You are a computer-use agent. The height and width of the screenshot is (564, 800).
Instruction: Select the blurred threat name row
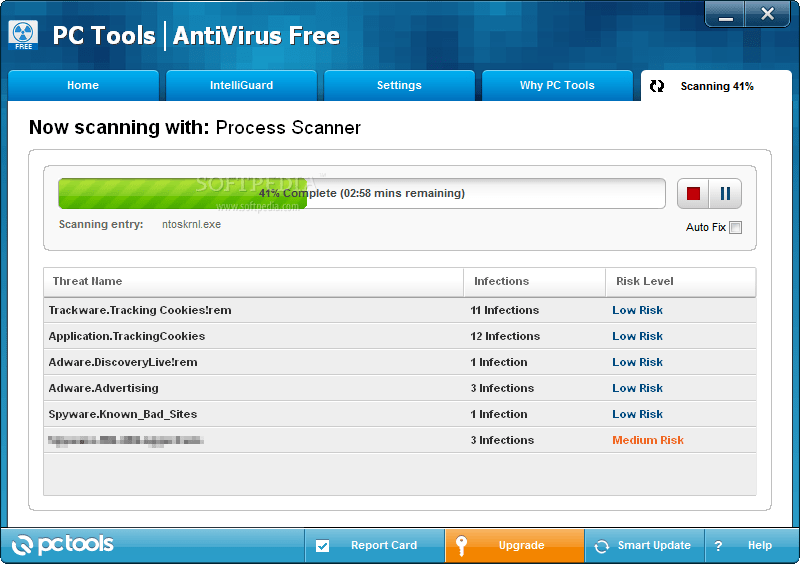coord(399,440)
